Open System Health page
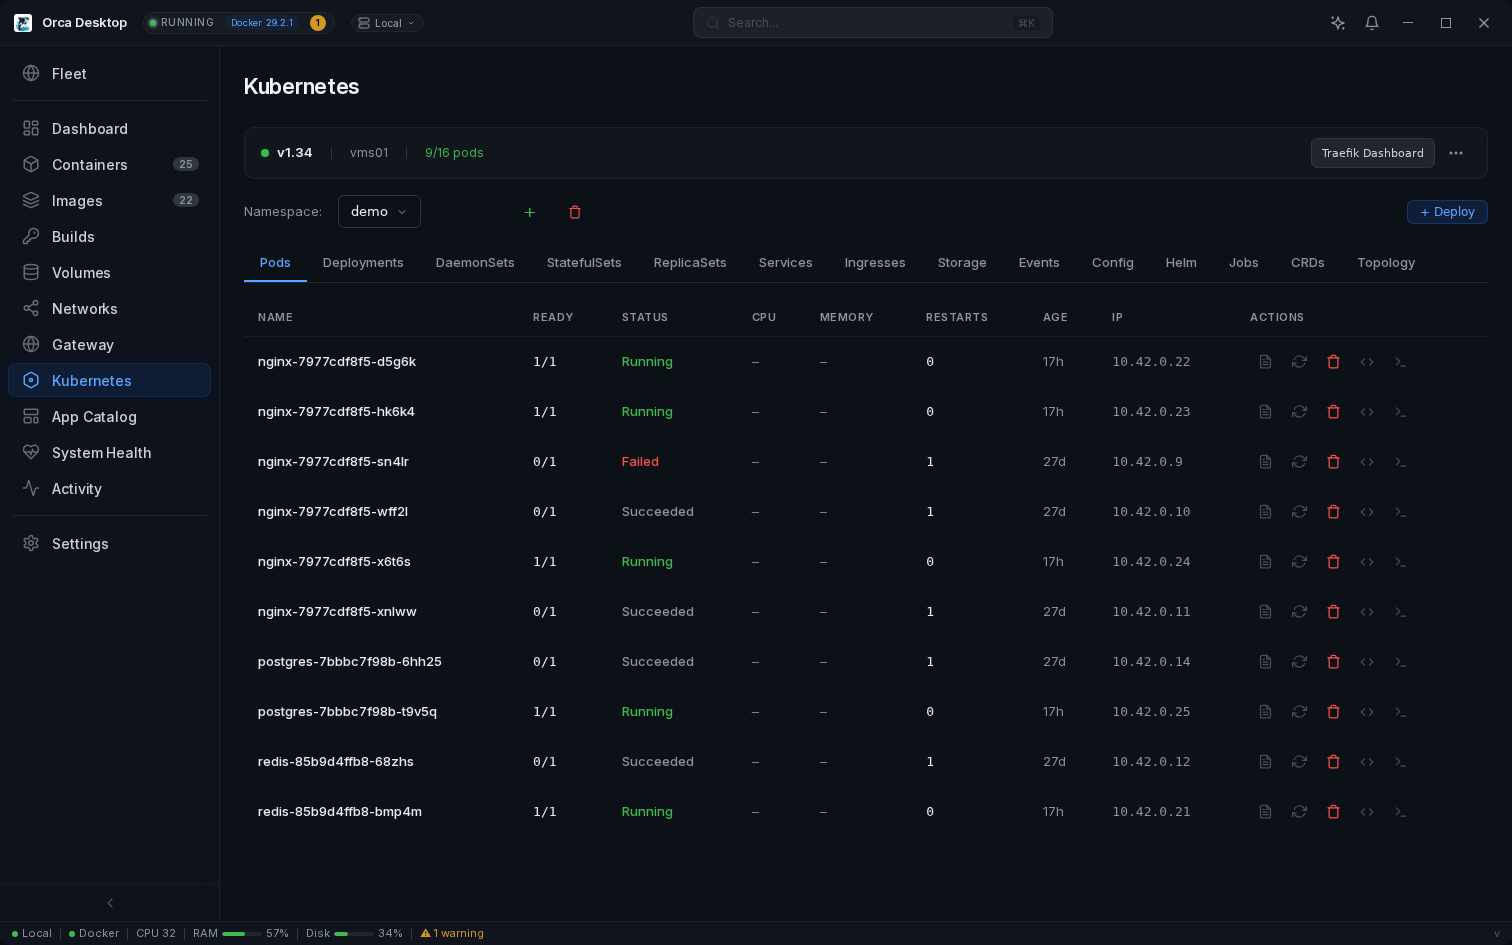The height and width of the screenshot is (945, 1512). 109,453
